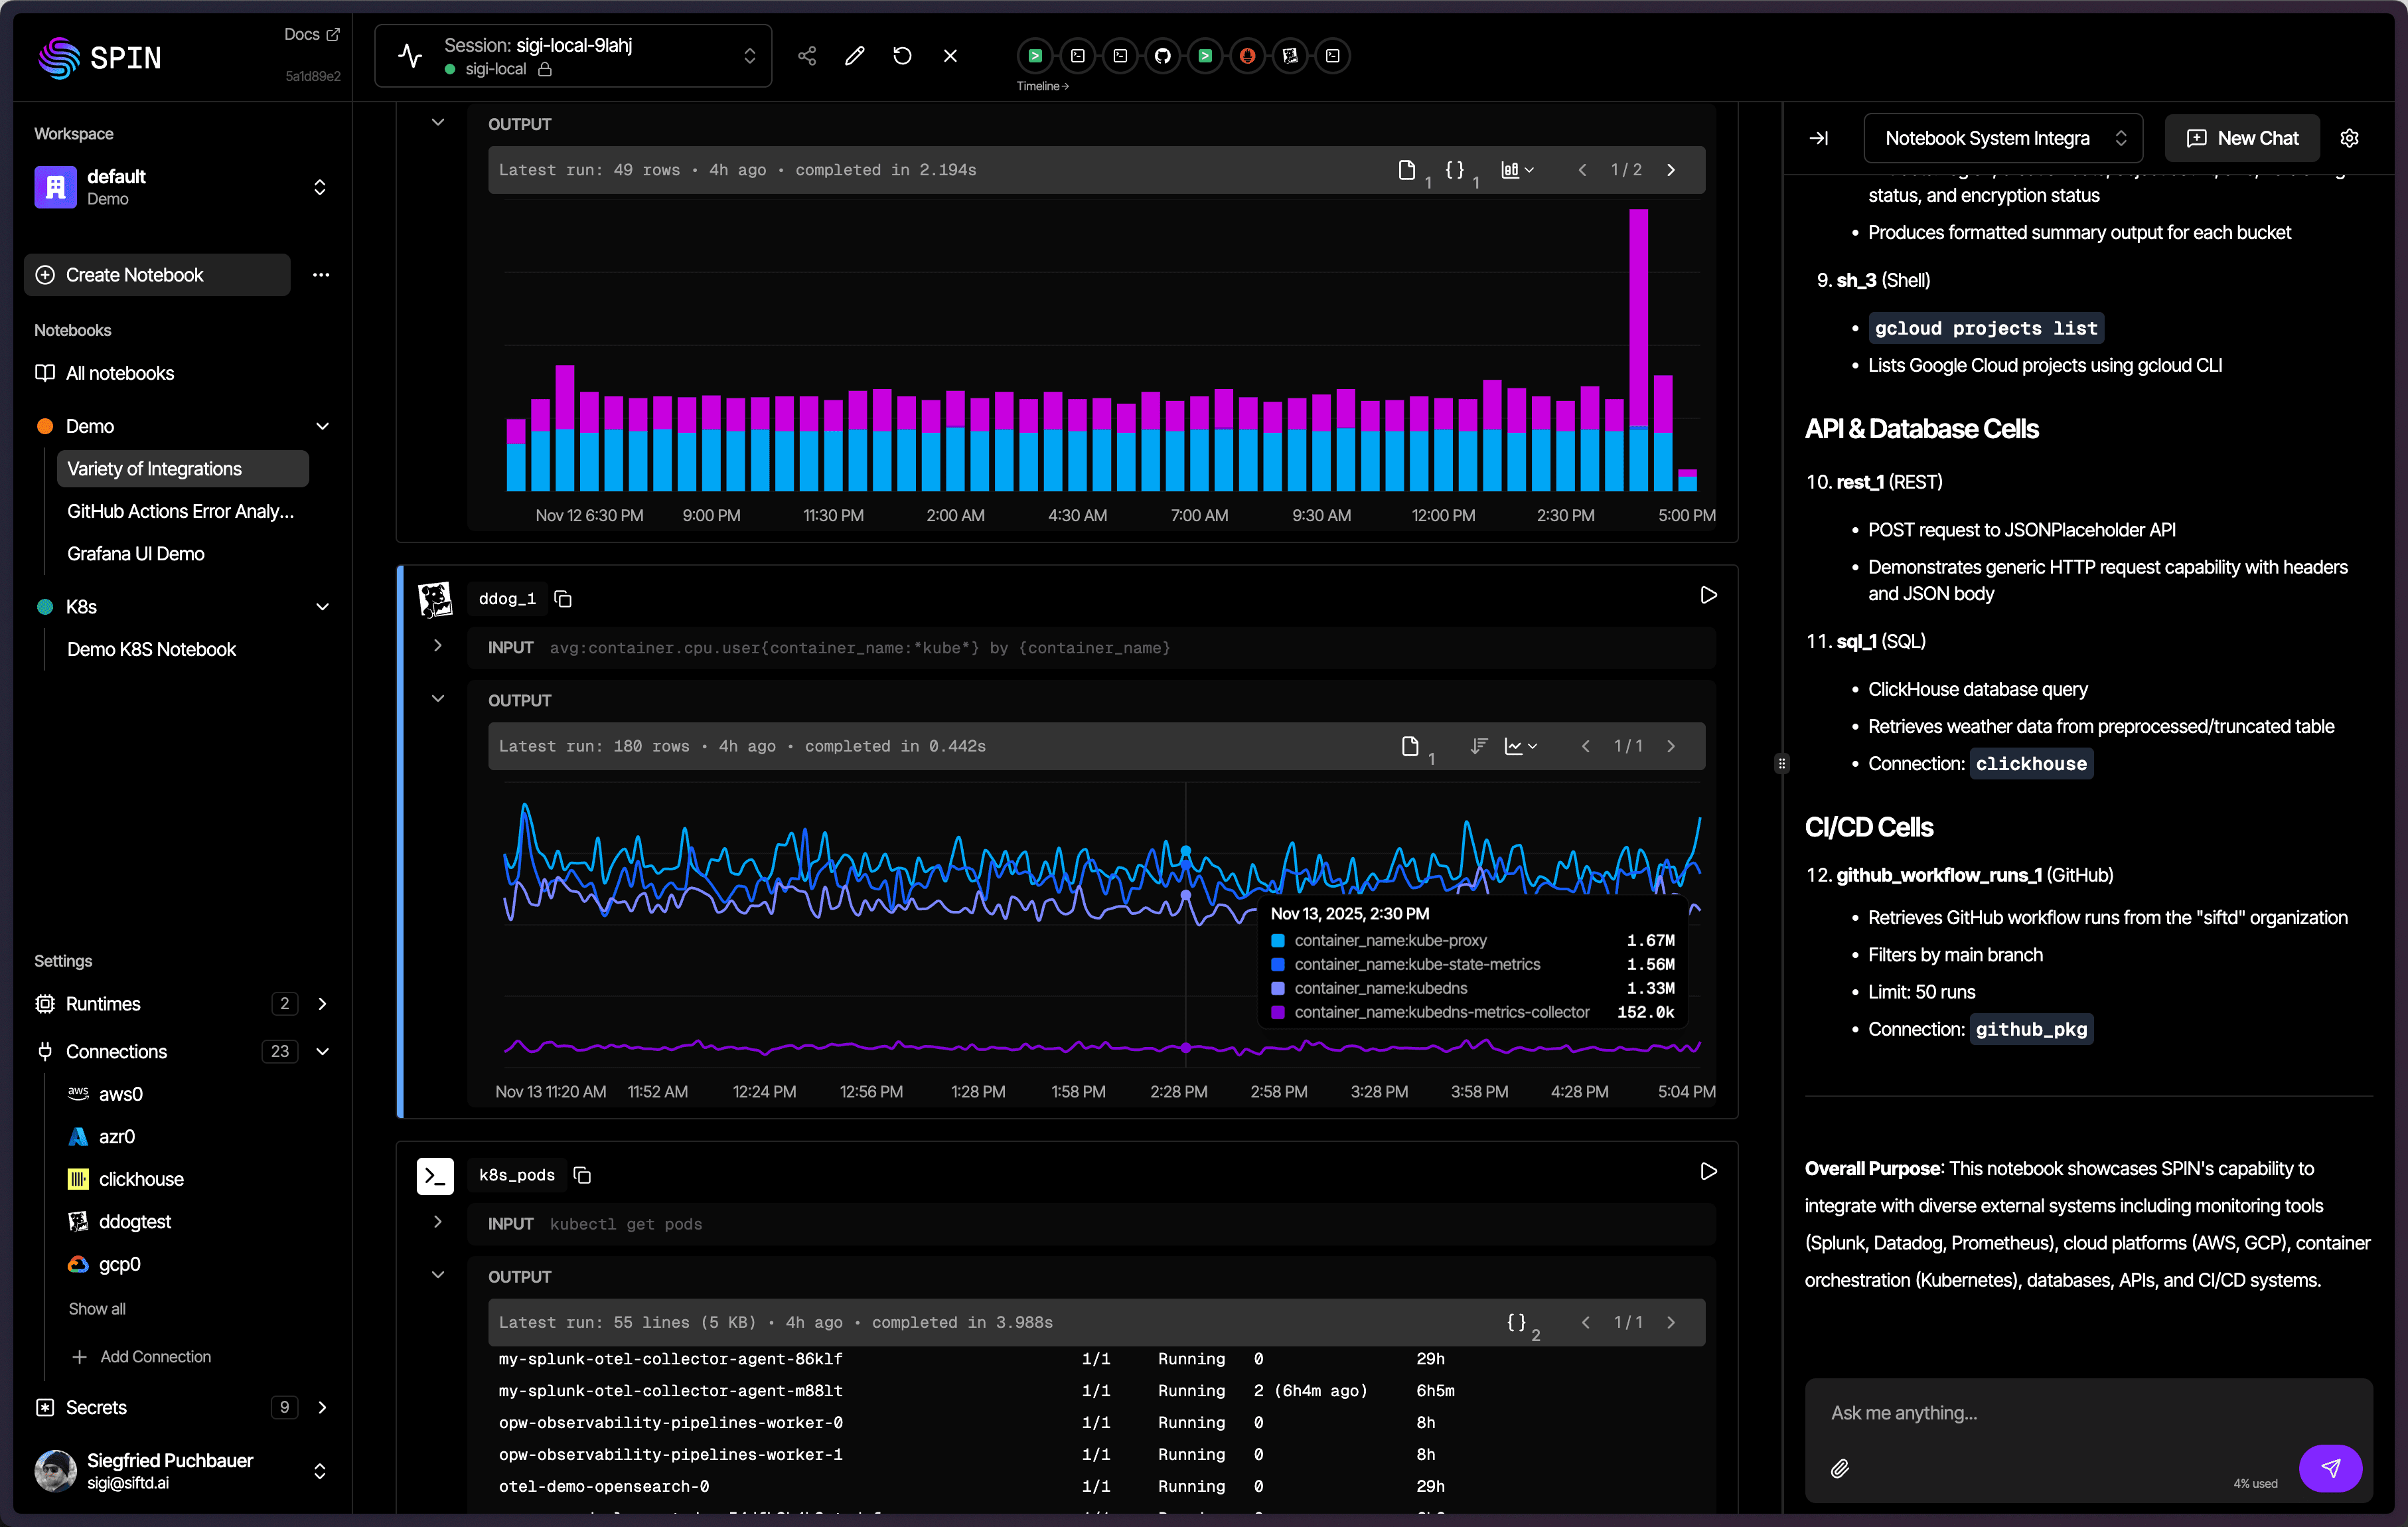2408x1527 pixels.
Task: Start a New Chat
Action: pyautogui.click(x=2241, y=138)
